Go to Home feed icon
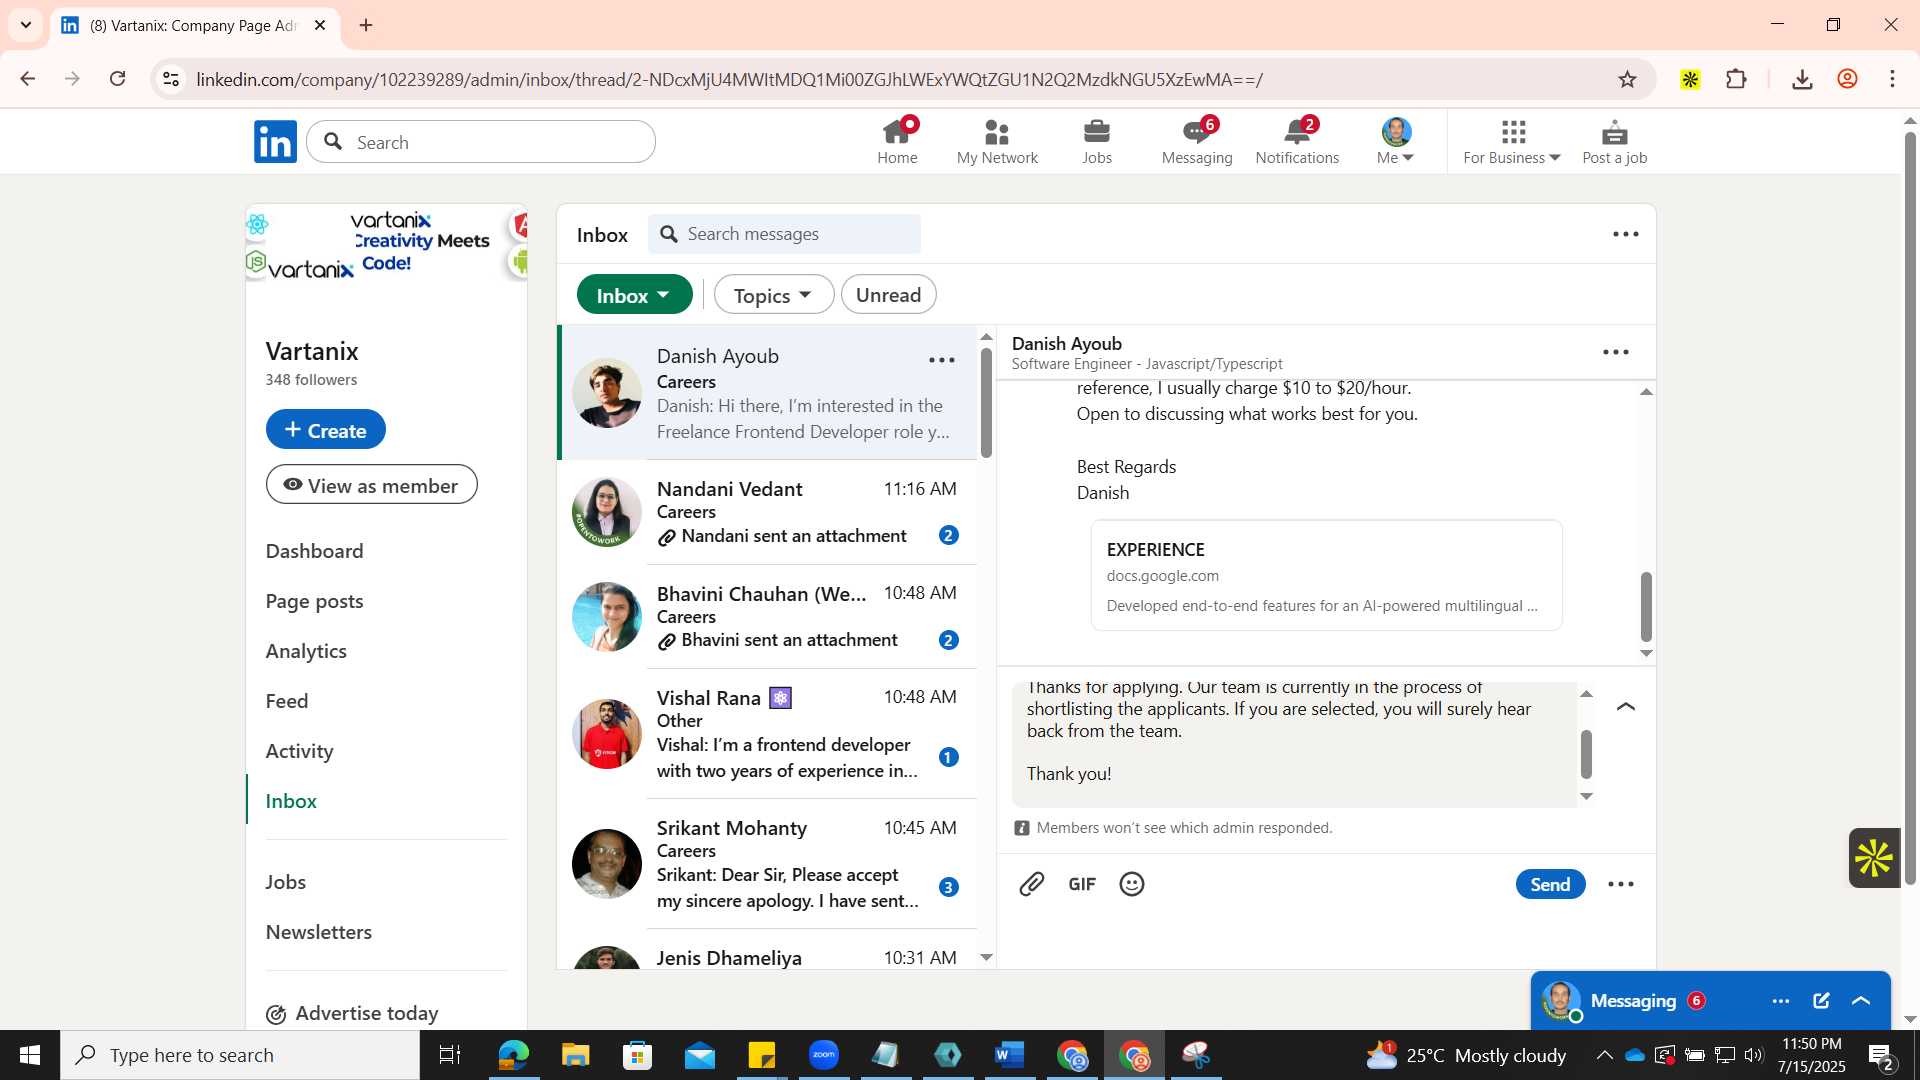 click(x=897, y=141)
